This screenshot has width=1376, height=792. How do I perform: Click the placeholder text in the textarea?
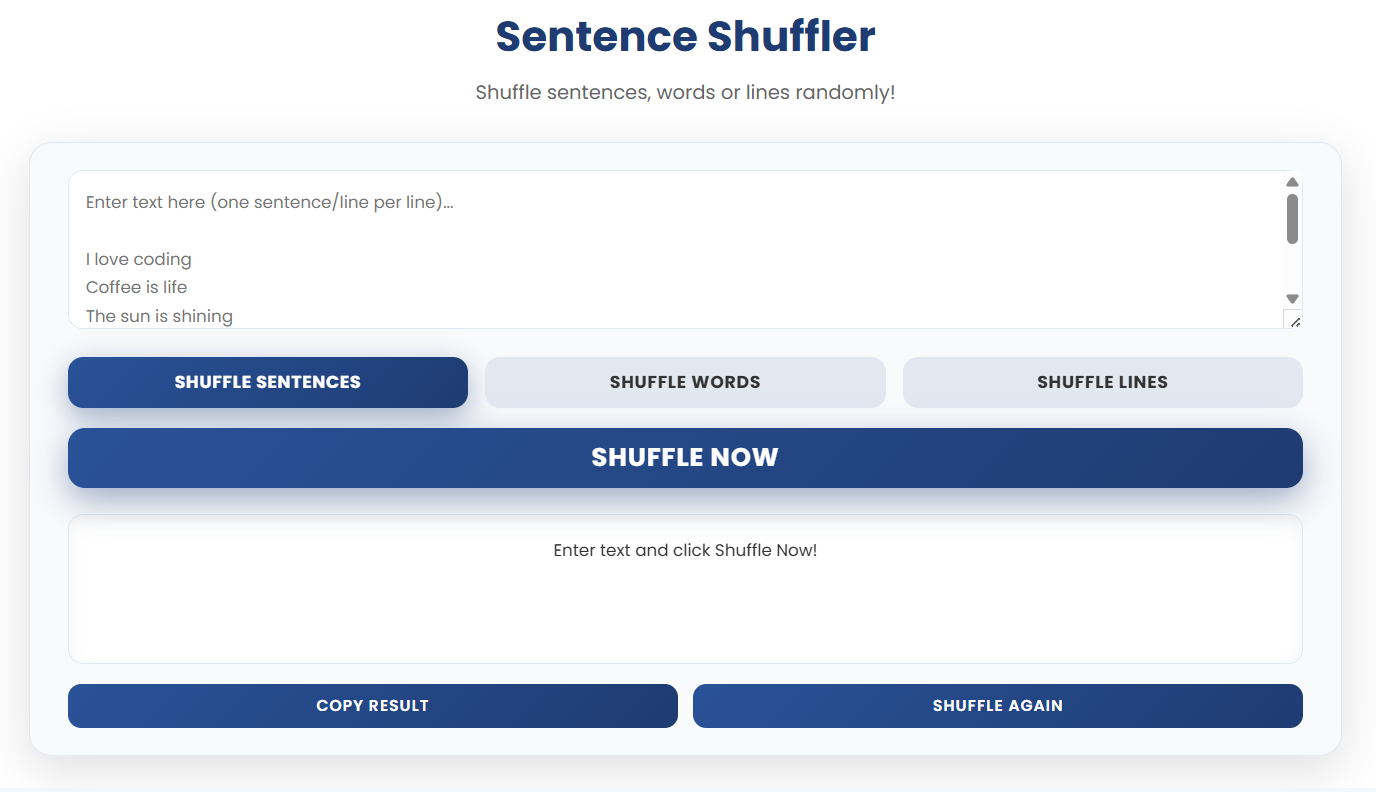tap(269, 201)
